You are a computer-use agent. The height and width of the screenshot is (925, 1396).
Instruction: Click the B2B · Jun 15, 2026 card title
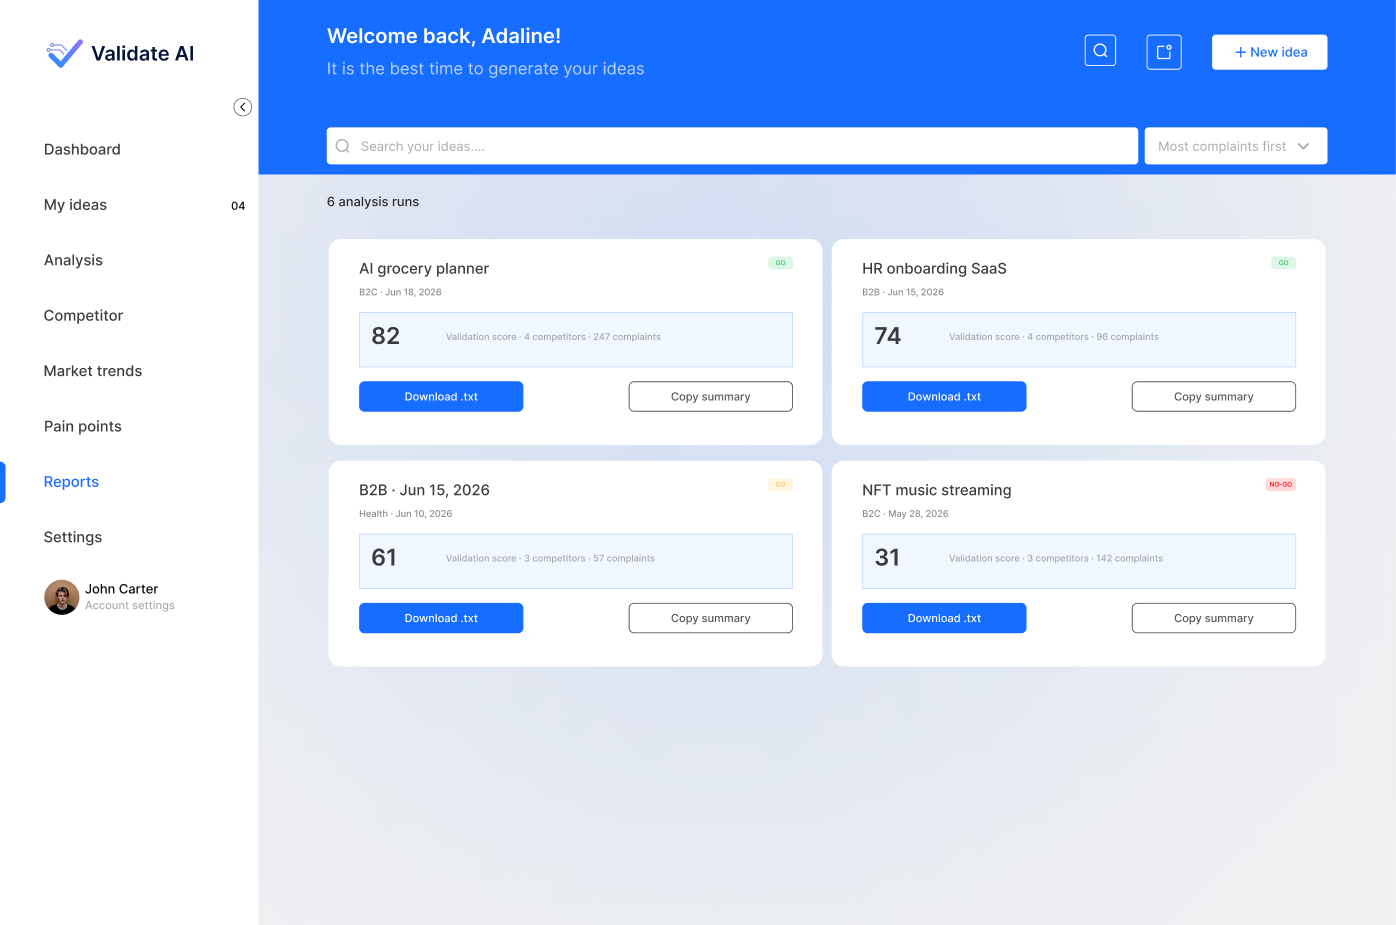coord(424,490)
